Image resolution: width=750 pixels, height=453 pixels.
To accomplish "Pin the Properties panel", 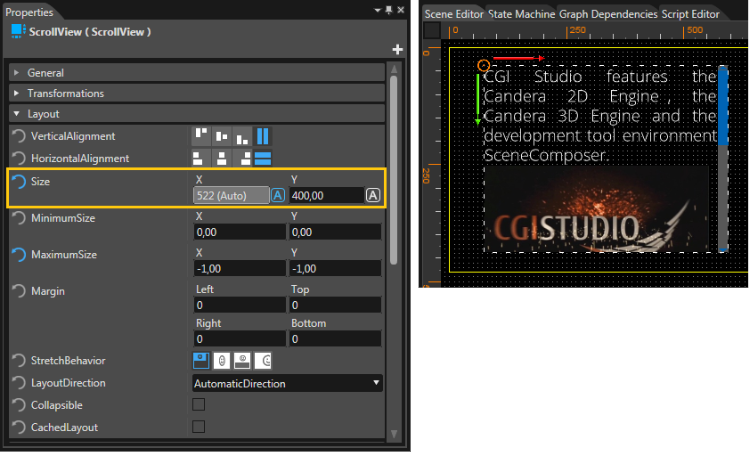I will (x=389, y=10).
